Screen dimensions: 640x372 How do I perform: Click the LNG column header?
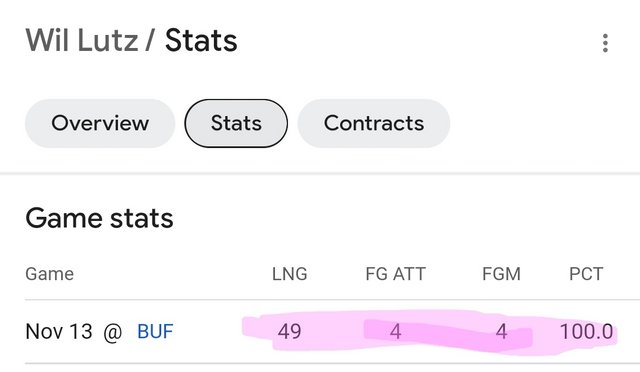pyautogui.click(x=290, y=274)
